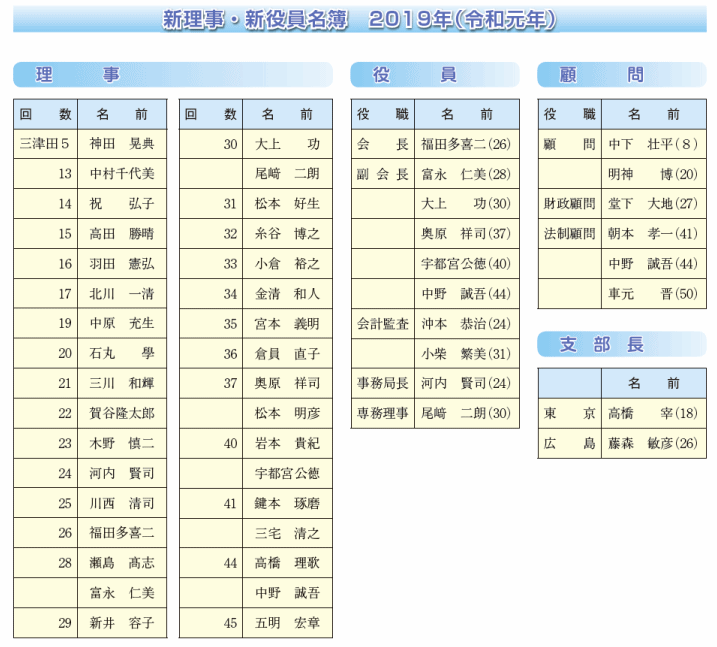Click the name 祝 弘子
This screenshot has height=647, width=717.
point(122,204)
